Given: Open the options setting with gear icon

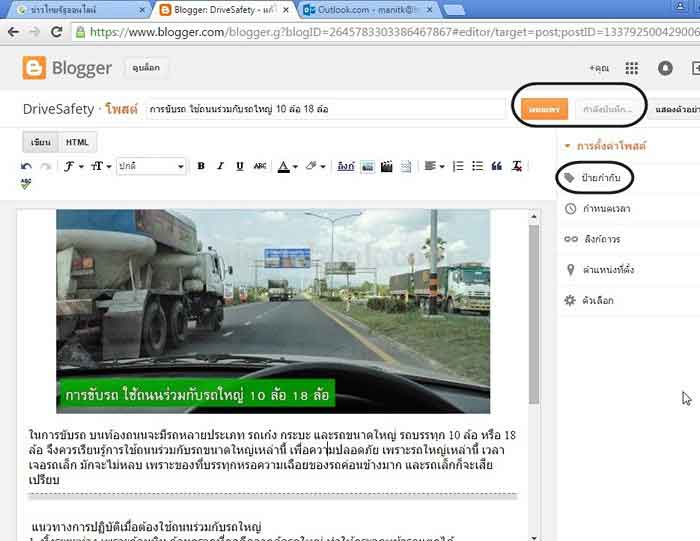Looking at the screenshot, I should pyautogui.click(x=589, y=300).
